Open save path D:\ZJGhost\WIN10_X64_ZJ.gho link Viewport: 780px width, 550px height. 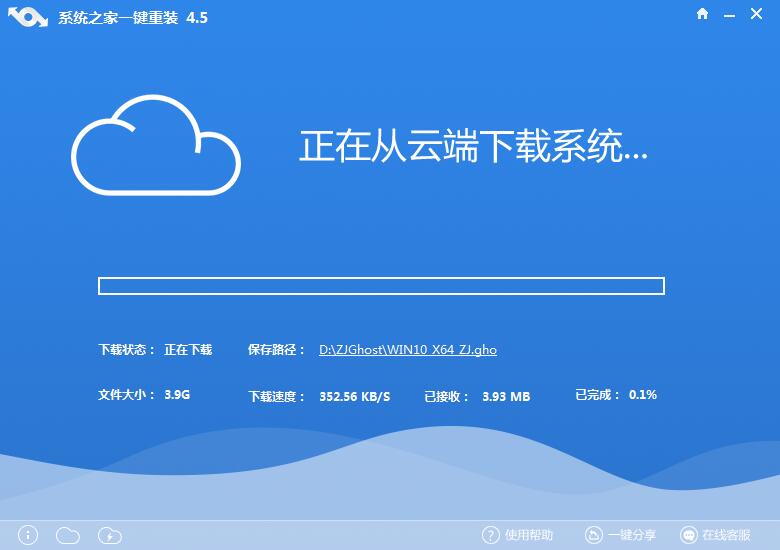[408, 350]
